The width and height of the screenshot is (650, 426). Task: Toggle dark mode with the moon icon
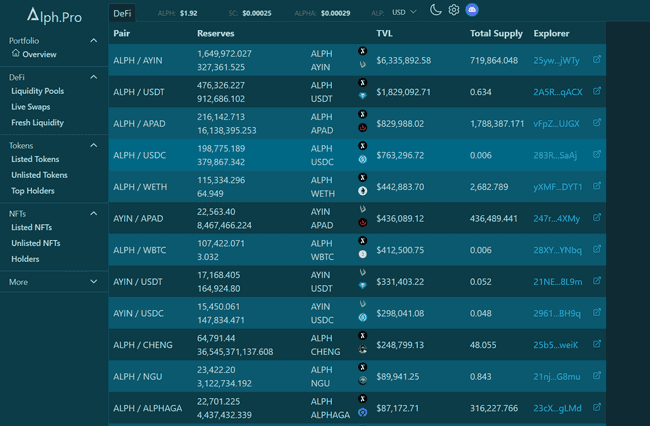[436, 10]
